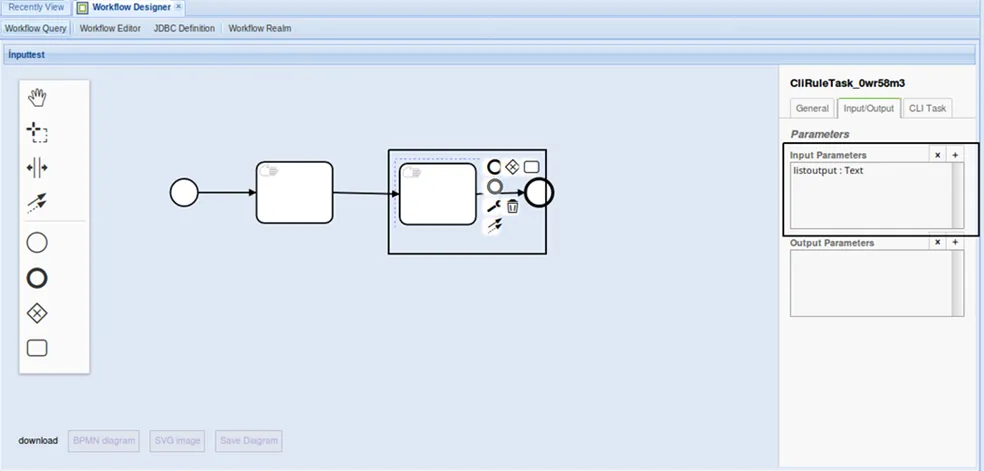Select the start event circle on canvas
984x471 pixels.
[x=184, y=192]
